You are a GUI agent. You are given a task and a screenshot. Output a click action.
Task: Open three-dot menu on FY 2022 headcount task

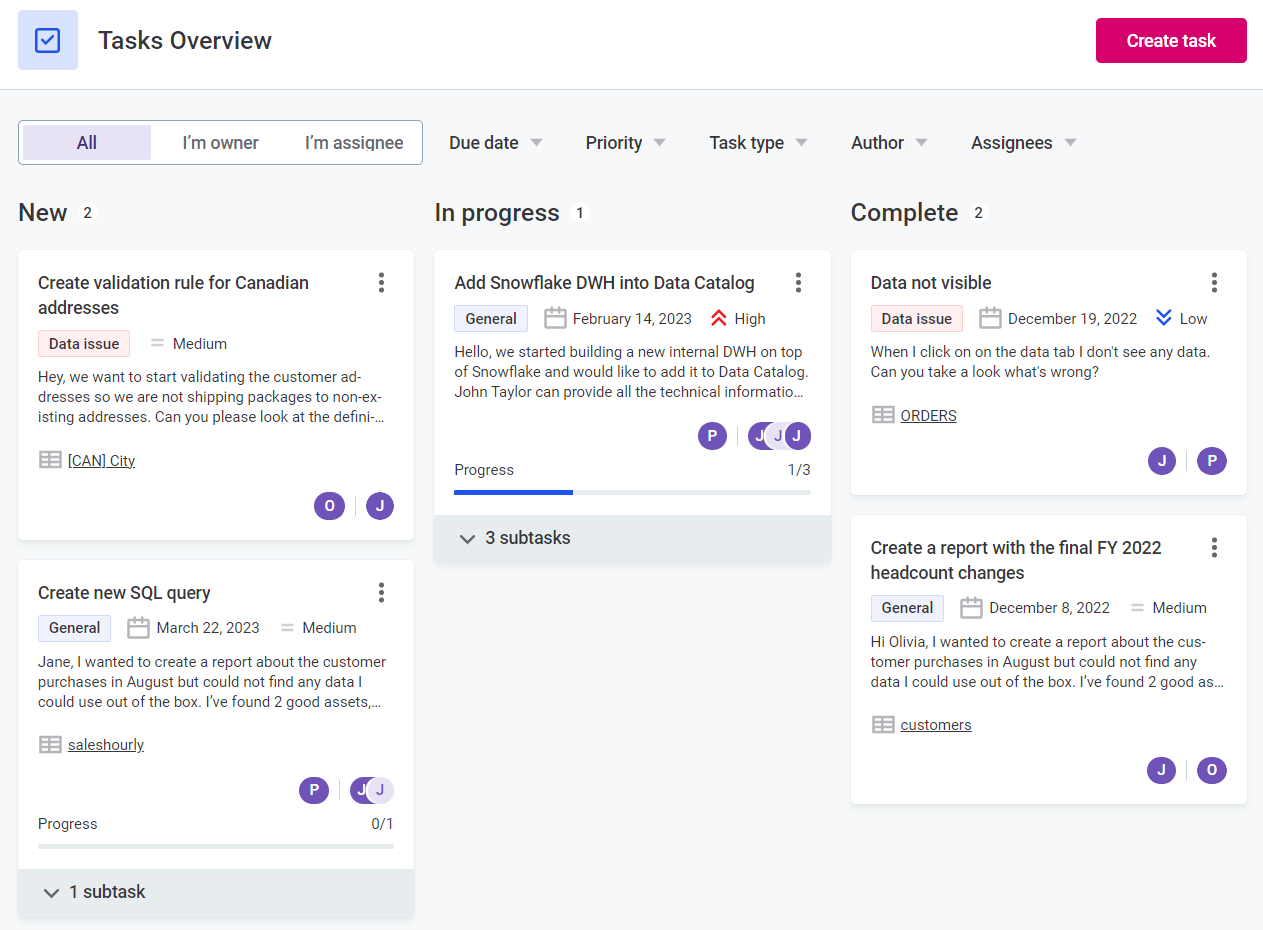click(1214, 548)
